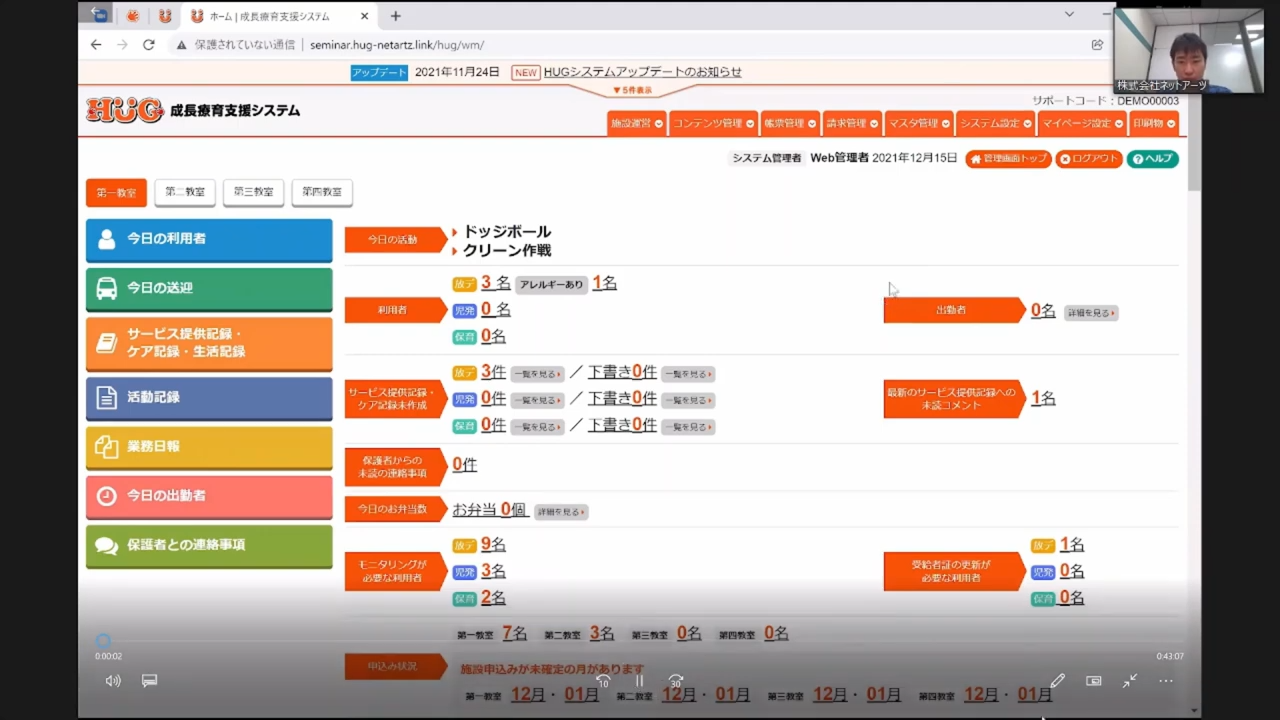Expand the システム設定 menu

[995, 123]
